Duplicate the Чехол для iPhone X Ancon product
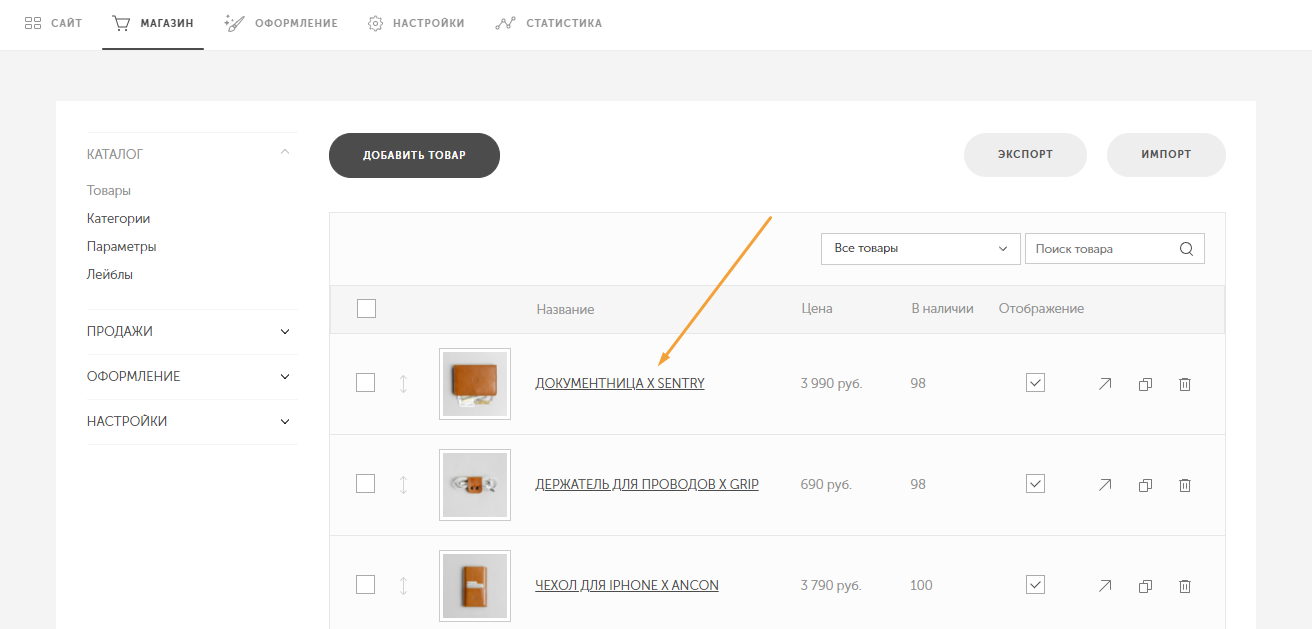 coord(1145,586)
